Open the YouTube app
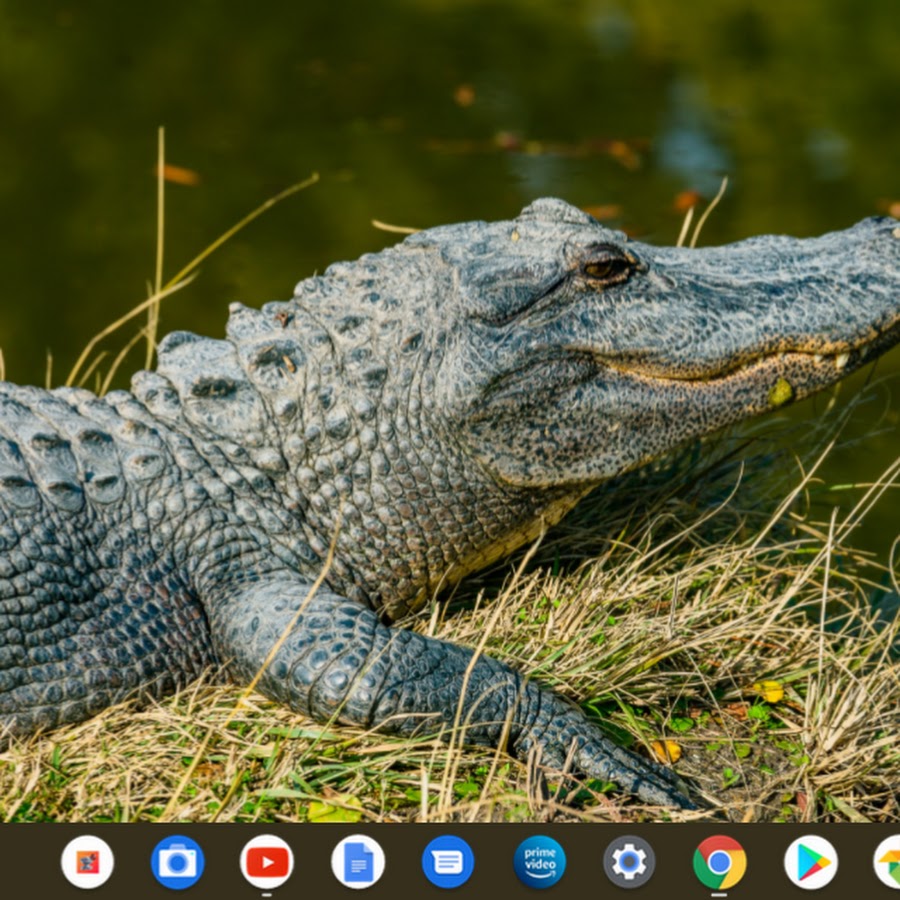 [x=267, y=862]
